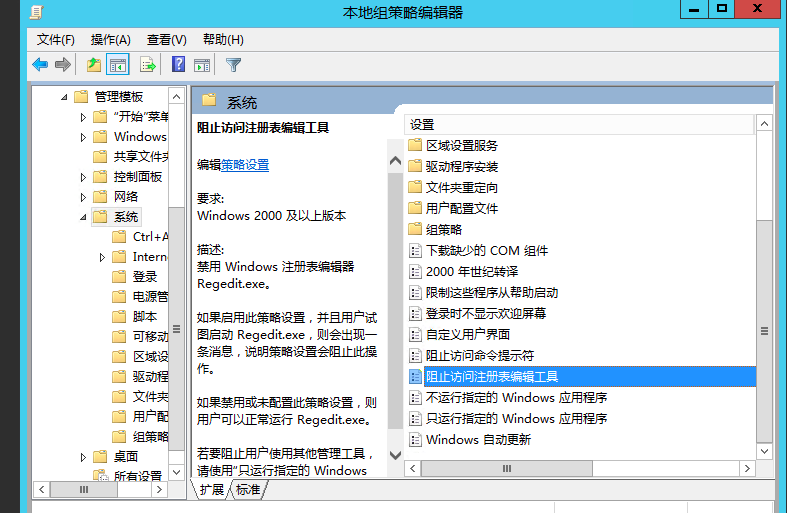Image resolution: width=787 pixels, height=513 pixels.
Task: Click the policy icon beside 下载缺少的 COM 组件
Action: pyautogui.click(x=415, y=250)
